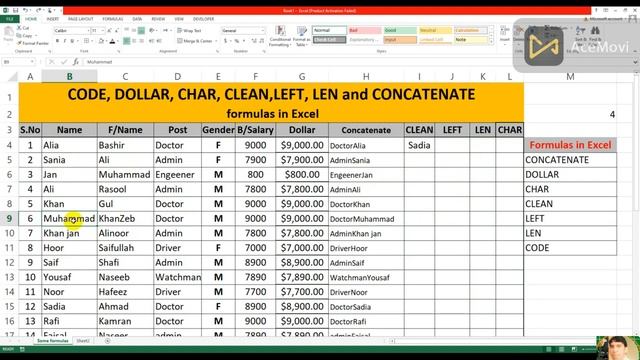
Task: Select the Select All corner button
Action: tap(12, 76)
